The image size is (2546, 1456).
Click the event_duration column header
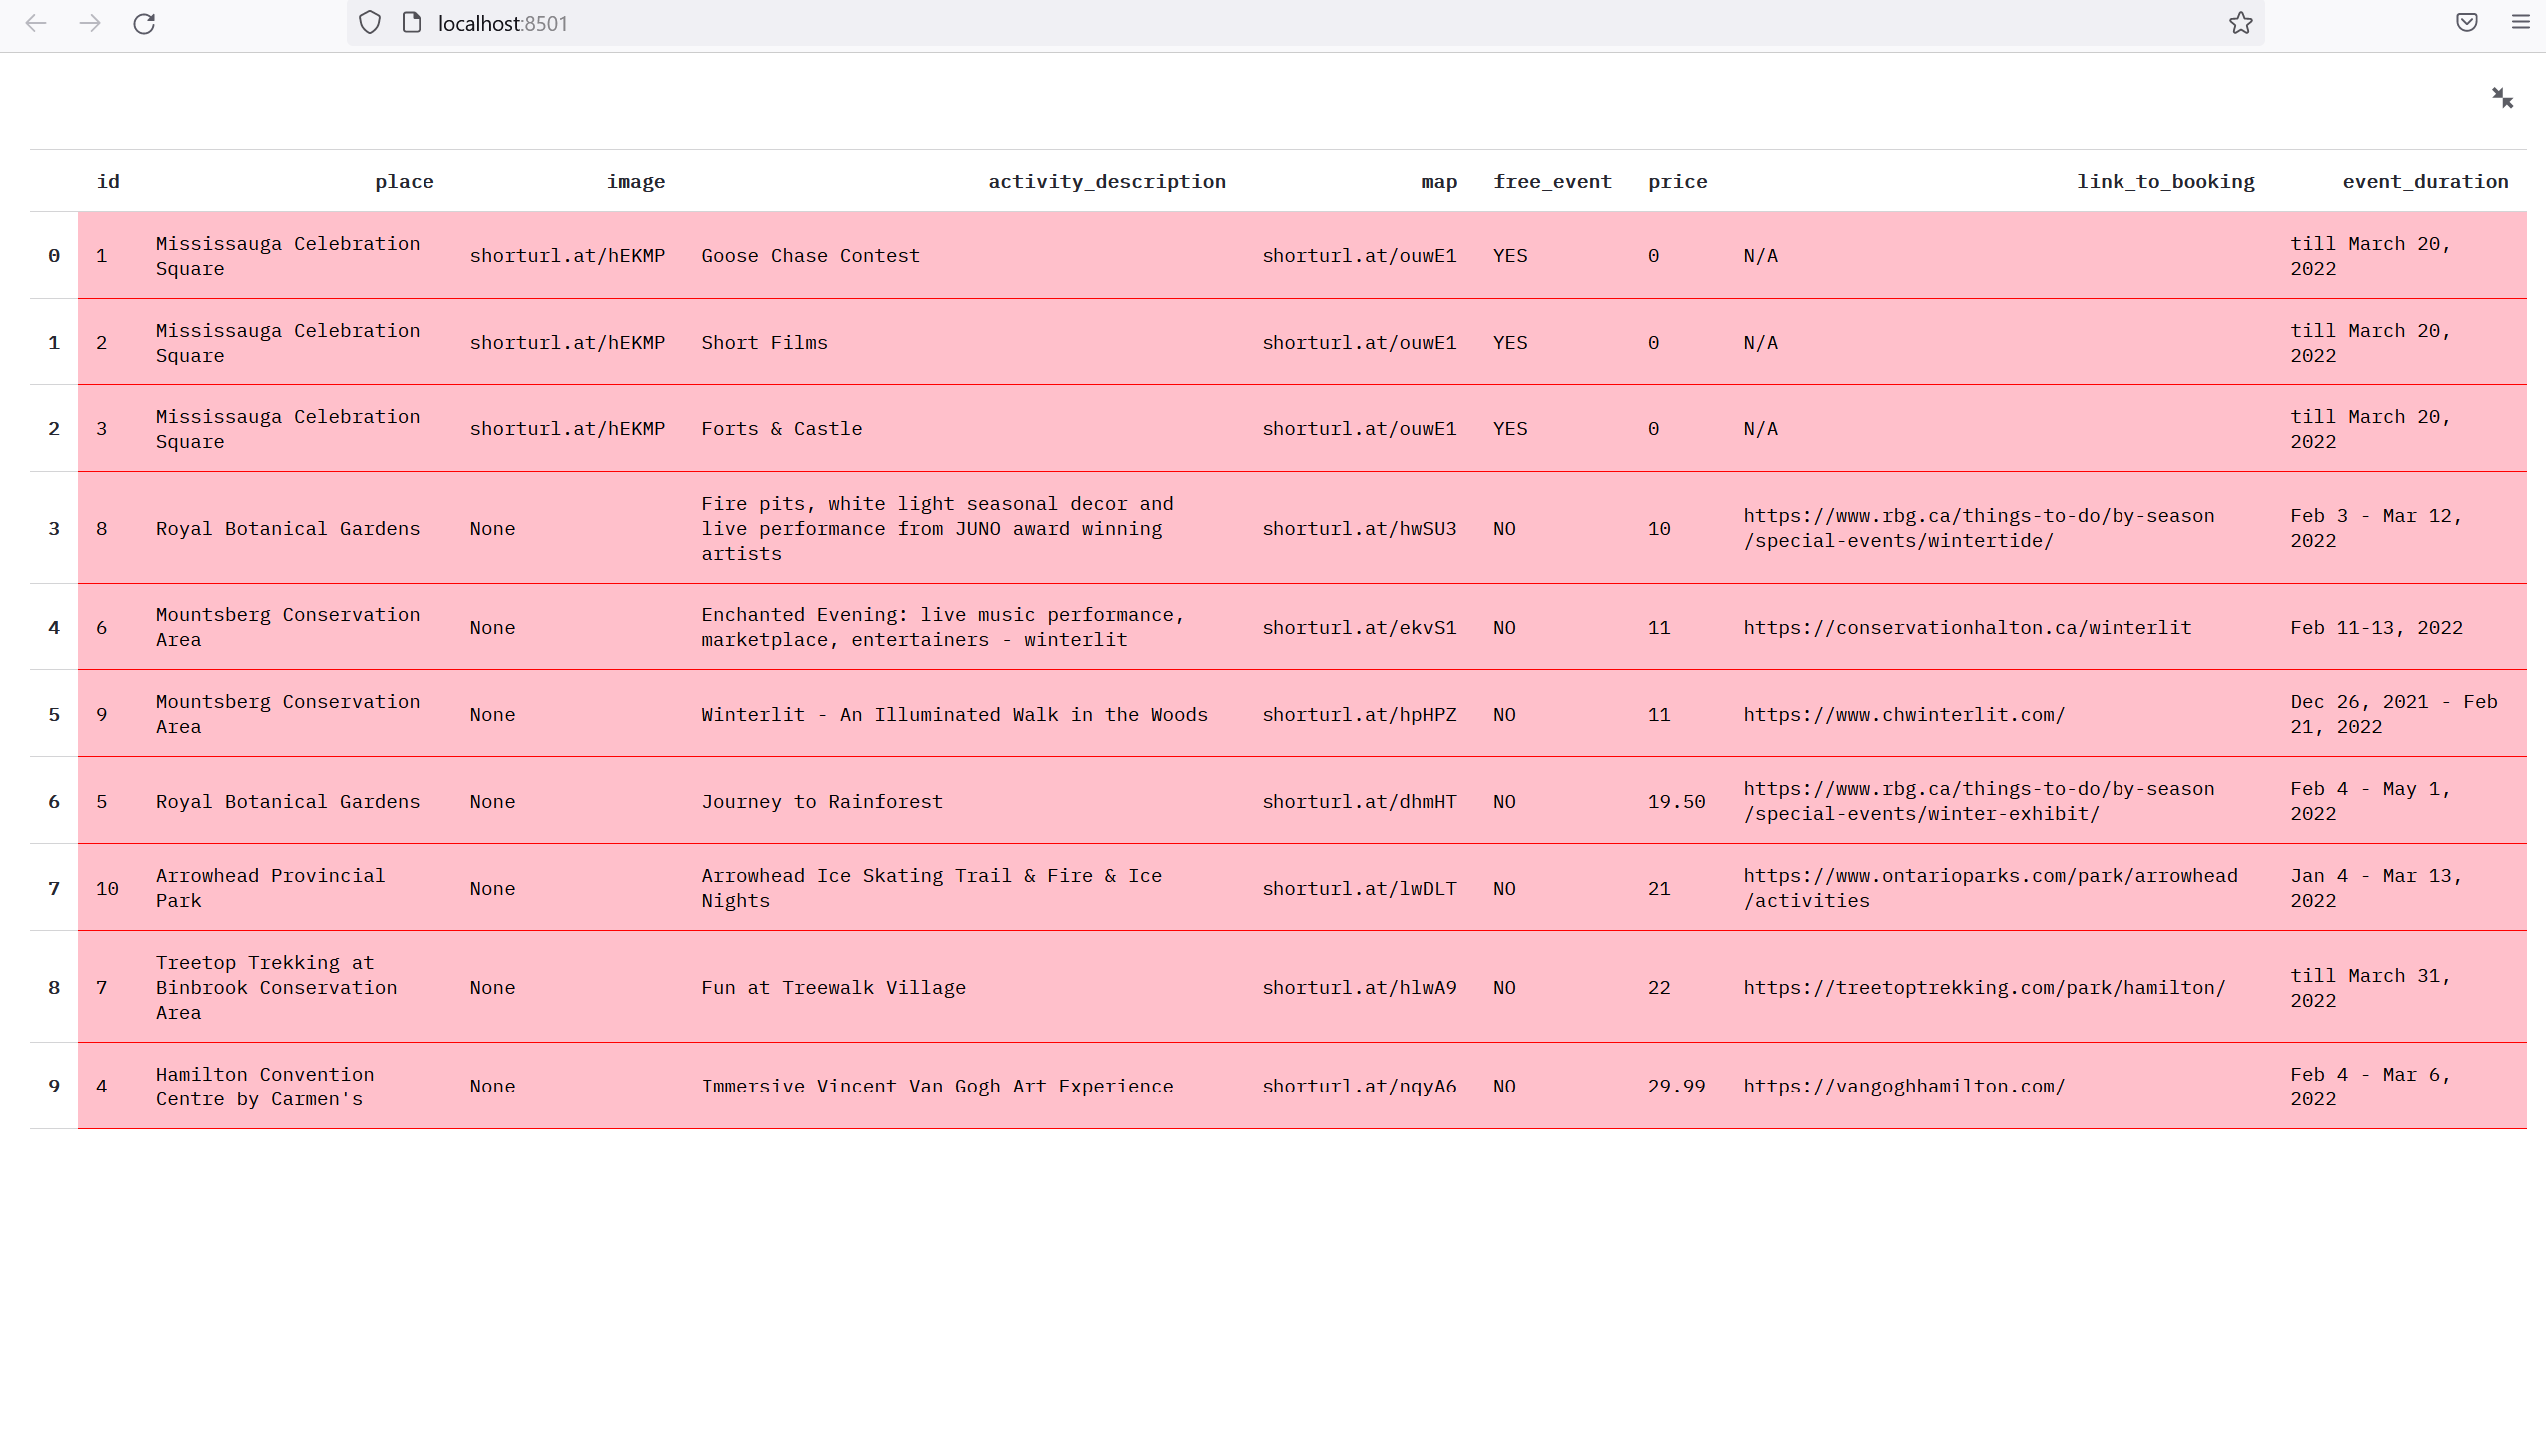click(2424, 181)
